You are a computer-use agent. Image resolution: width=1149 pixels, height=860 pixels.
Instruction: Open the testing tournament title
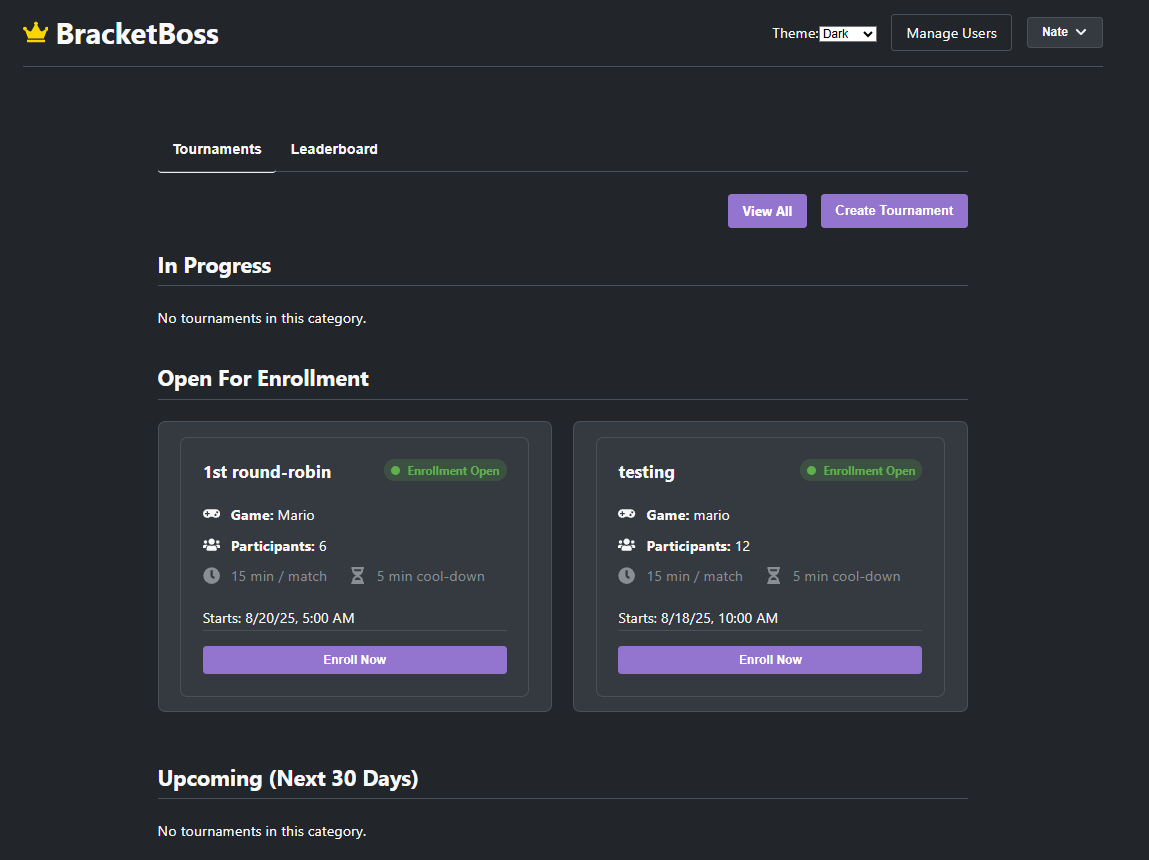coord(646,472)
